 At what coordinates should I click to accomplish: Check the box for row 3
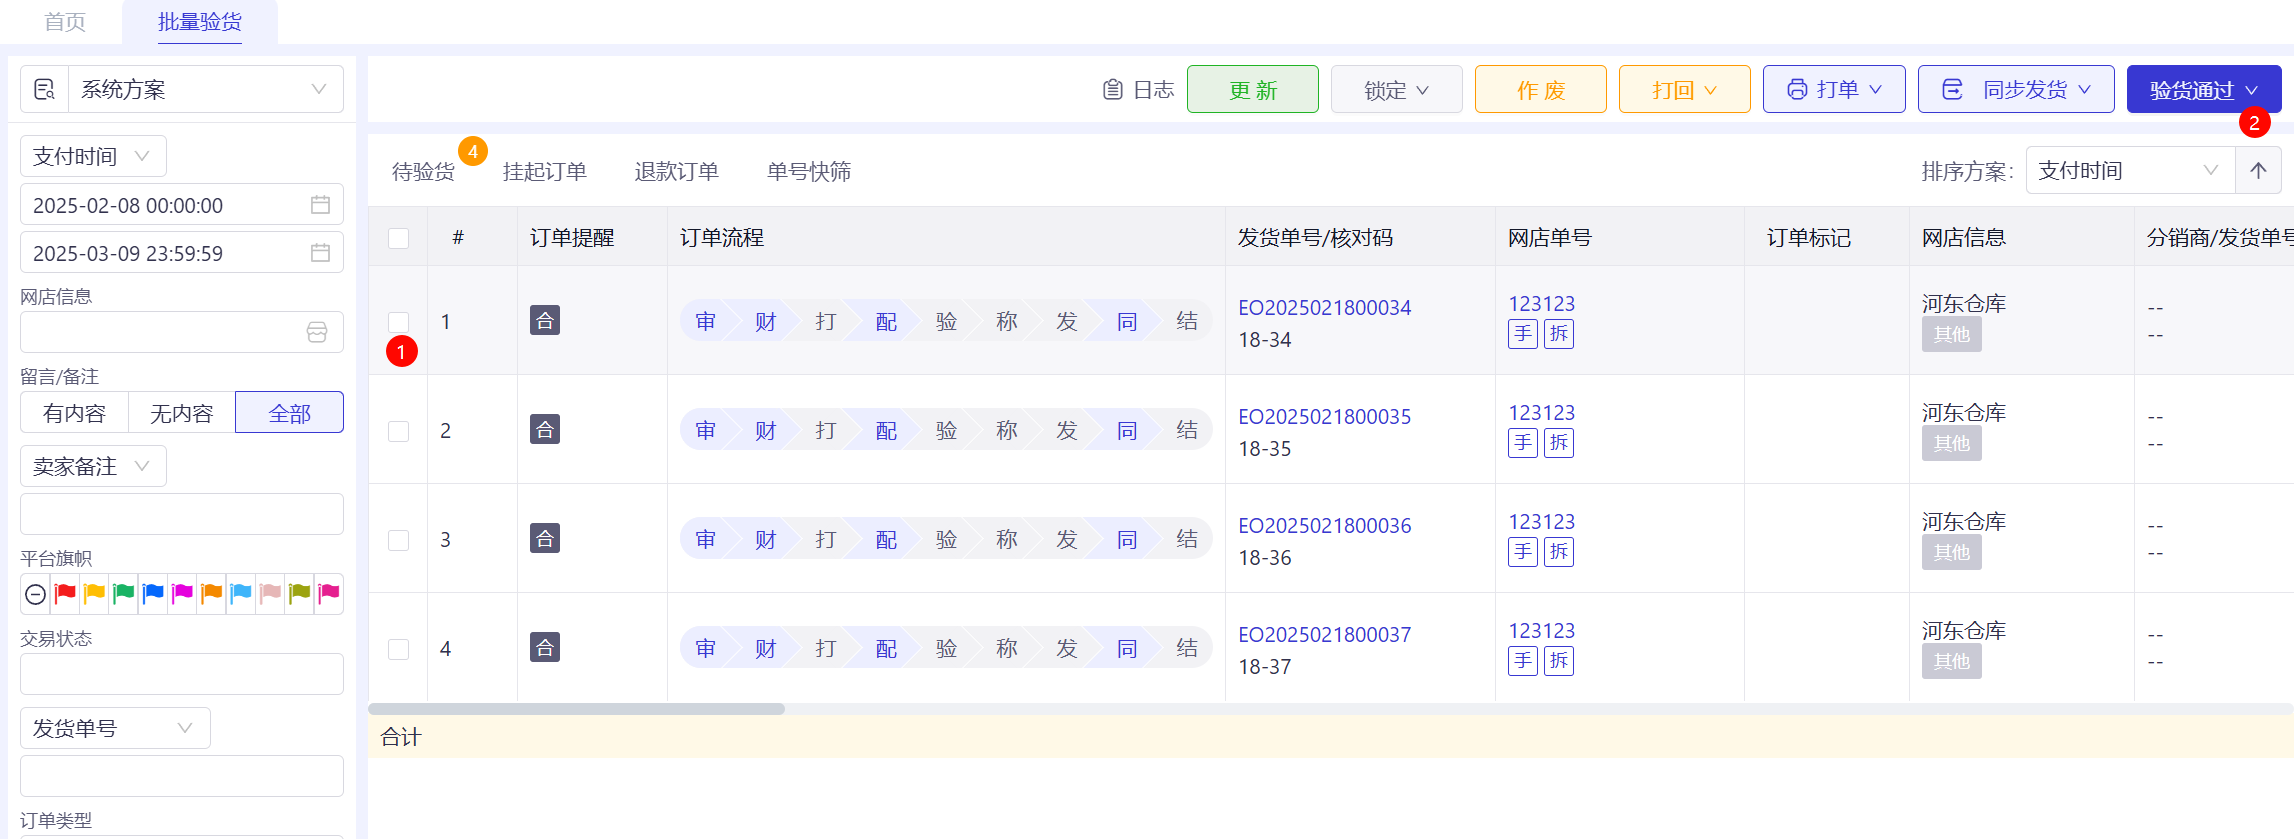click(x=398, y=540)
